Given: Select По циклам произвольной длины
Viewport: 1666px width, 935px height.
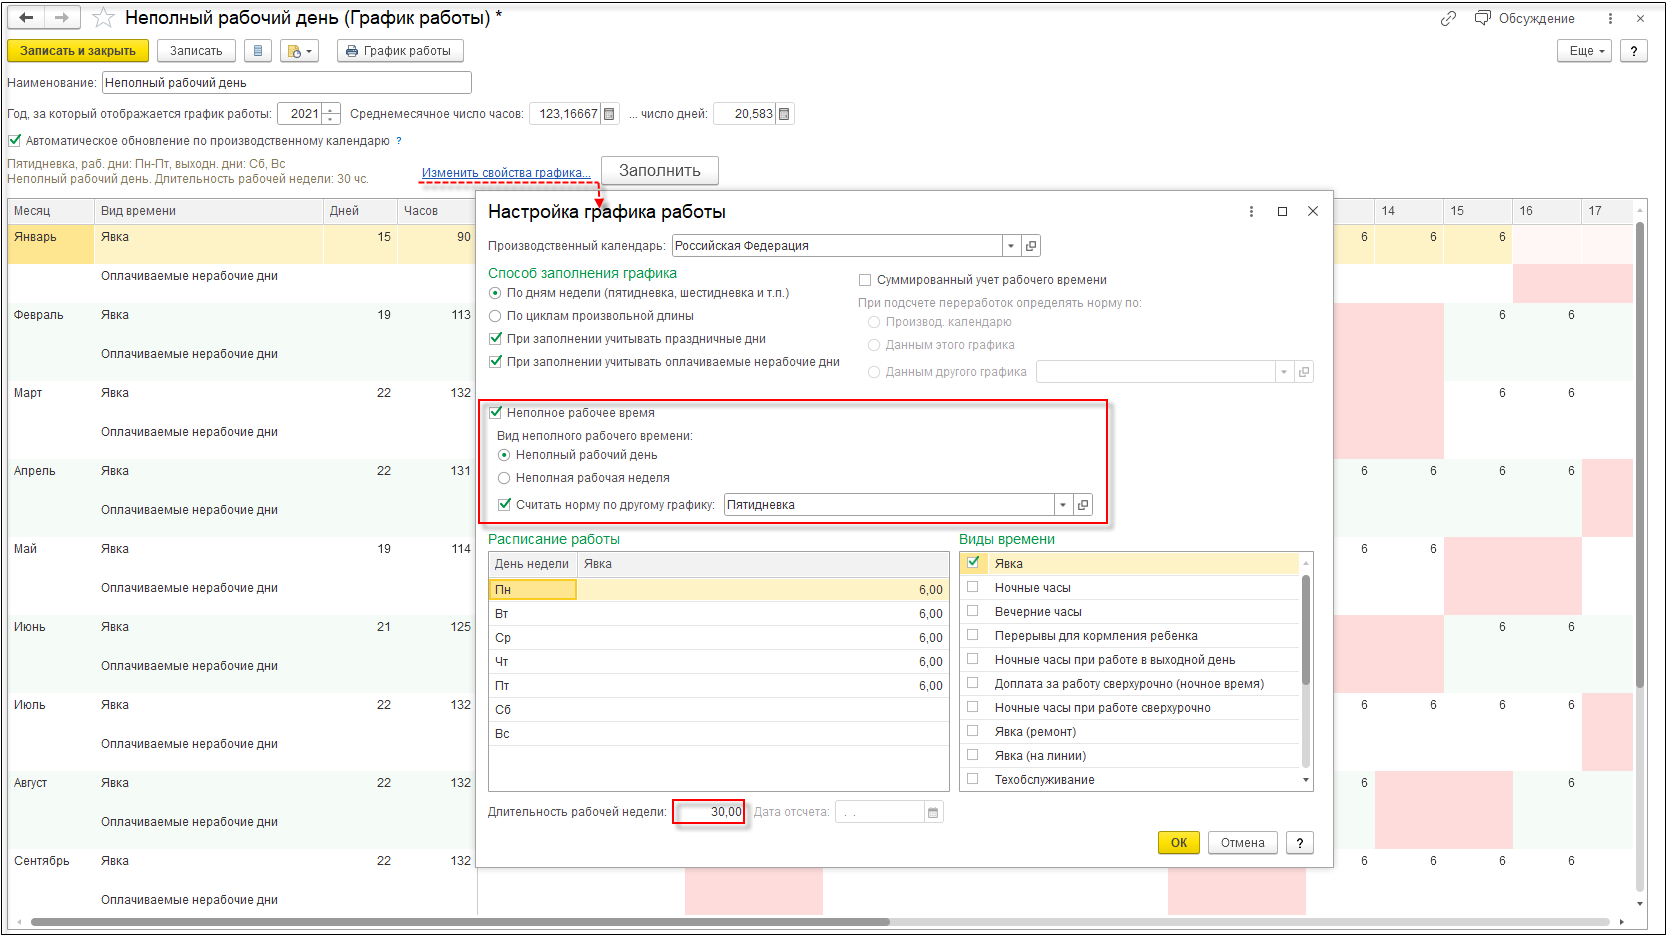Looking at the screenshot, I should click(x=495, y=316).
